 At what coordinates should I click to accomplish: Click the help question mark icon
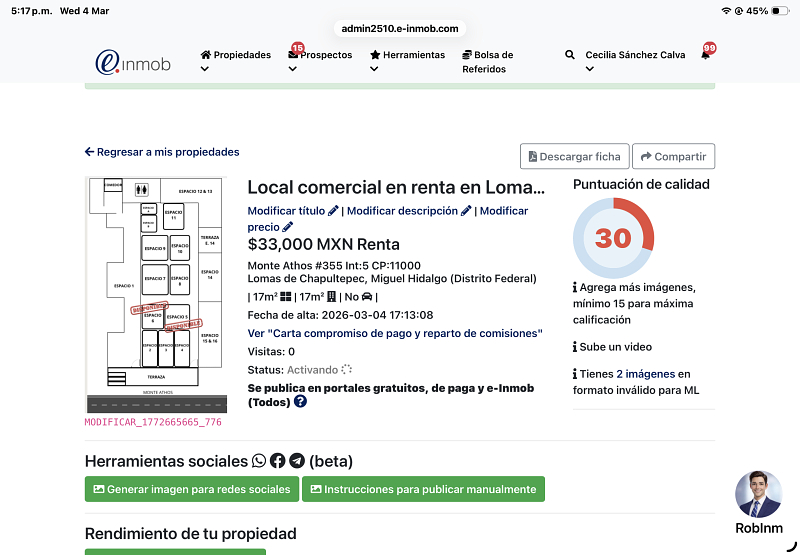tap(300, 402)
